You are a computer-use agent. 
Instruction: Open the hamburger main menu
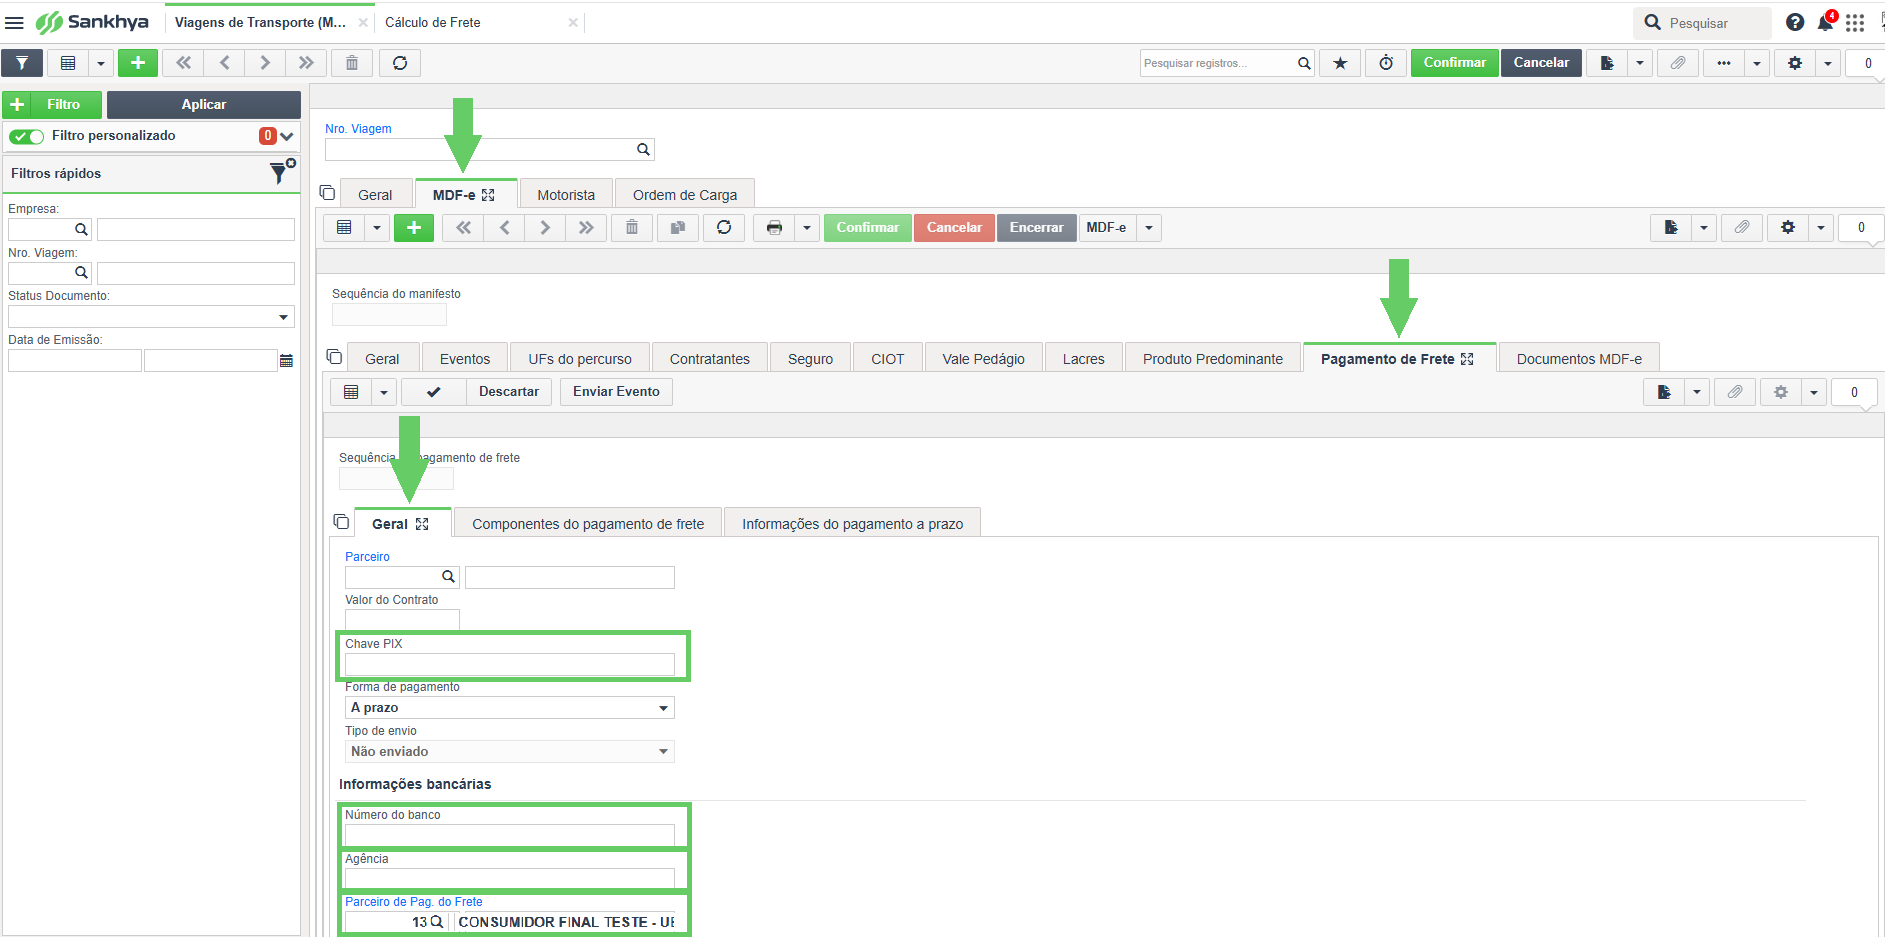point(14,22)
